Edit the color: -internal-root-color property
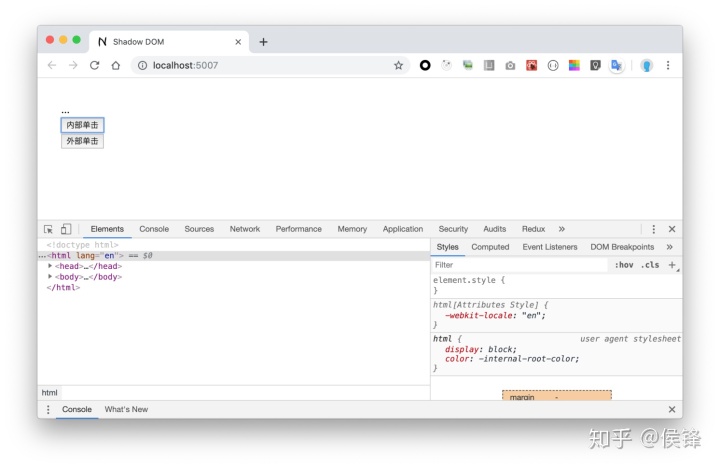Viewport: 720px width, 468px height. coord(512,359)
